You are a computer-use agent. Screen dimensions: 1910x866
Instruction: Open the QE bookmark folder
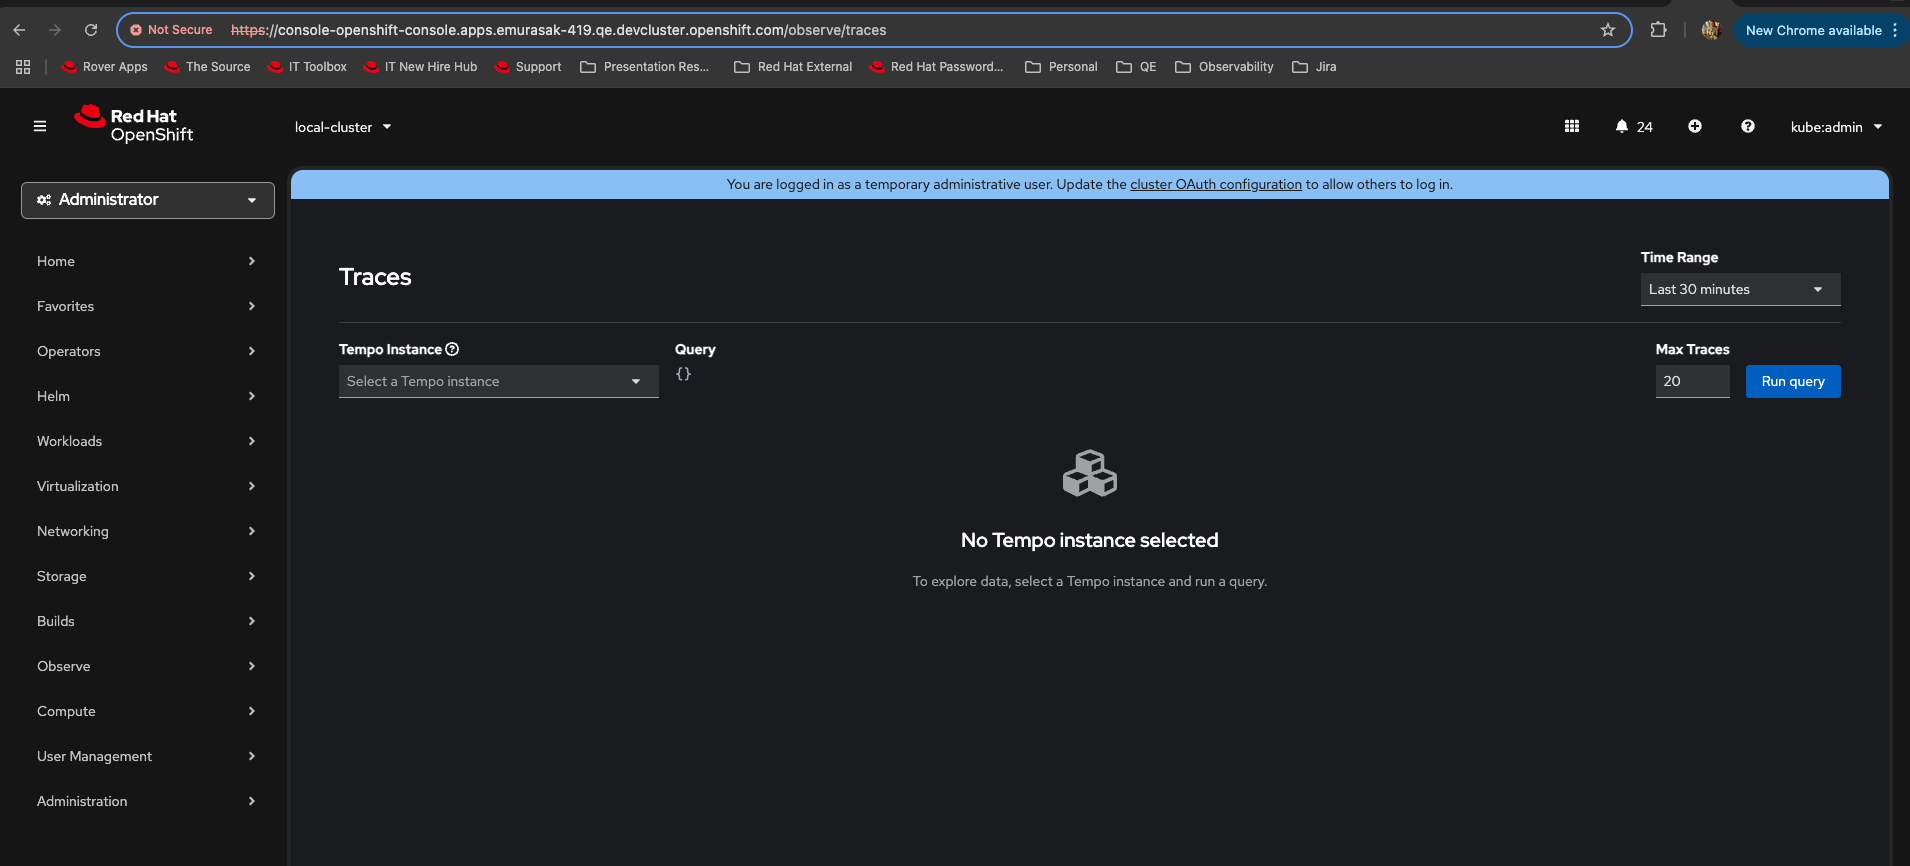(x=1136, y=67)
